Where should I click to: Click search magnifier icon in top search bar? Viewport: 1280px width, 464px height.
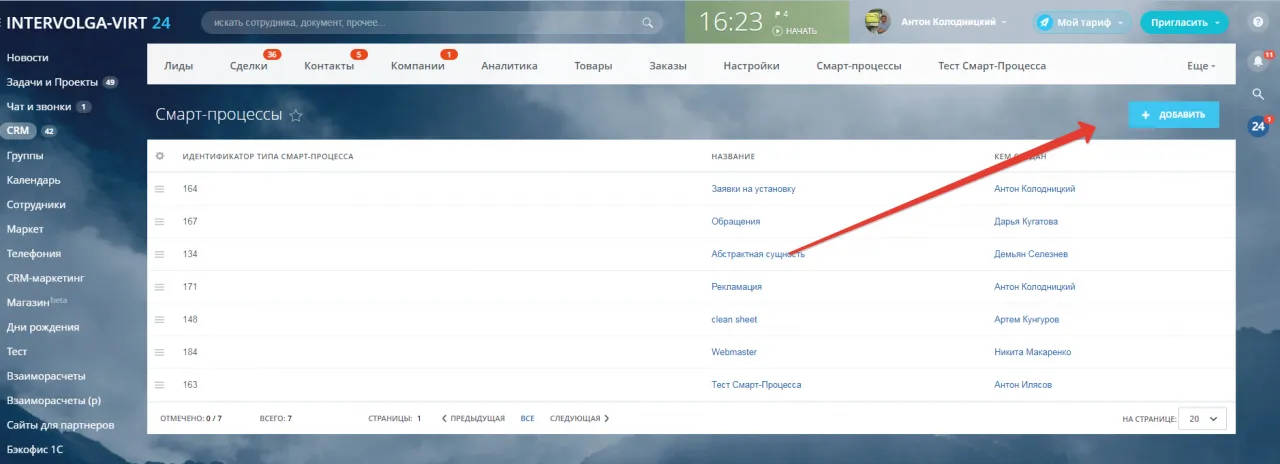pyautogui.click(x=648, y=22)
